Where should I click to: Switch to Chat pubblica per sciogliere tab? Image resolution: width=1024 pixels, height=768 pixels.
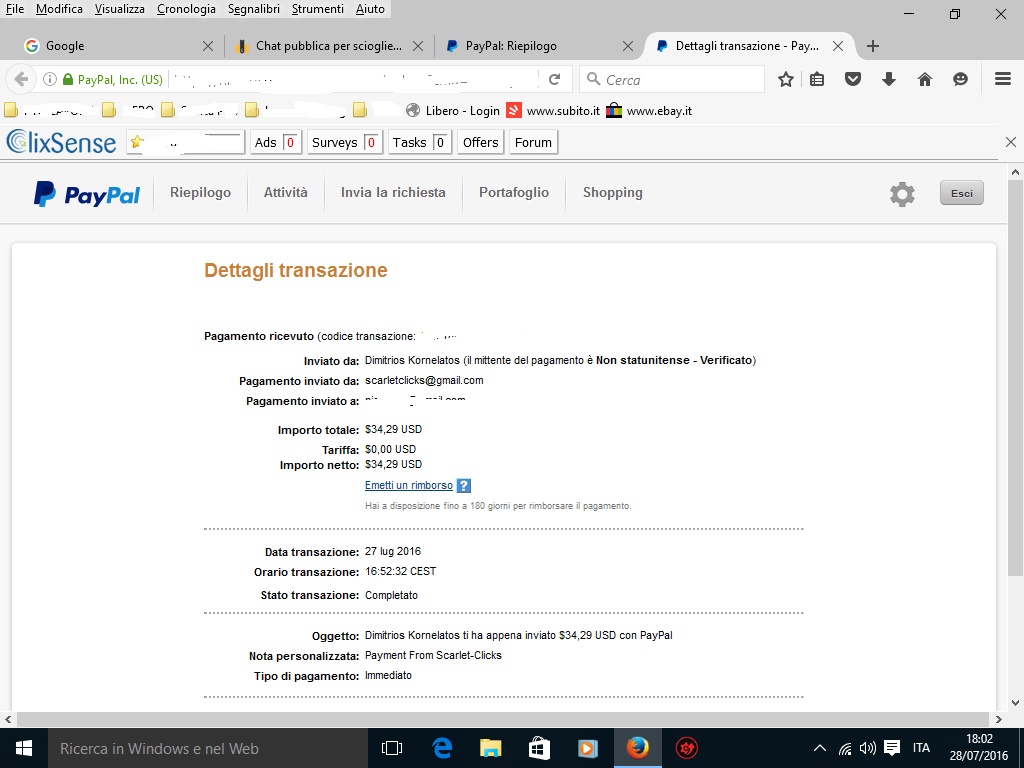tap(328, 46)
